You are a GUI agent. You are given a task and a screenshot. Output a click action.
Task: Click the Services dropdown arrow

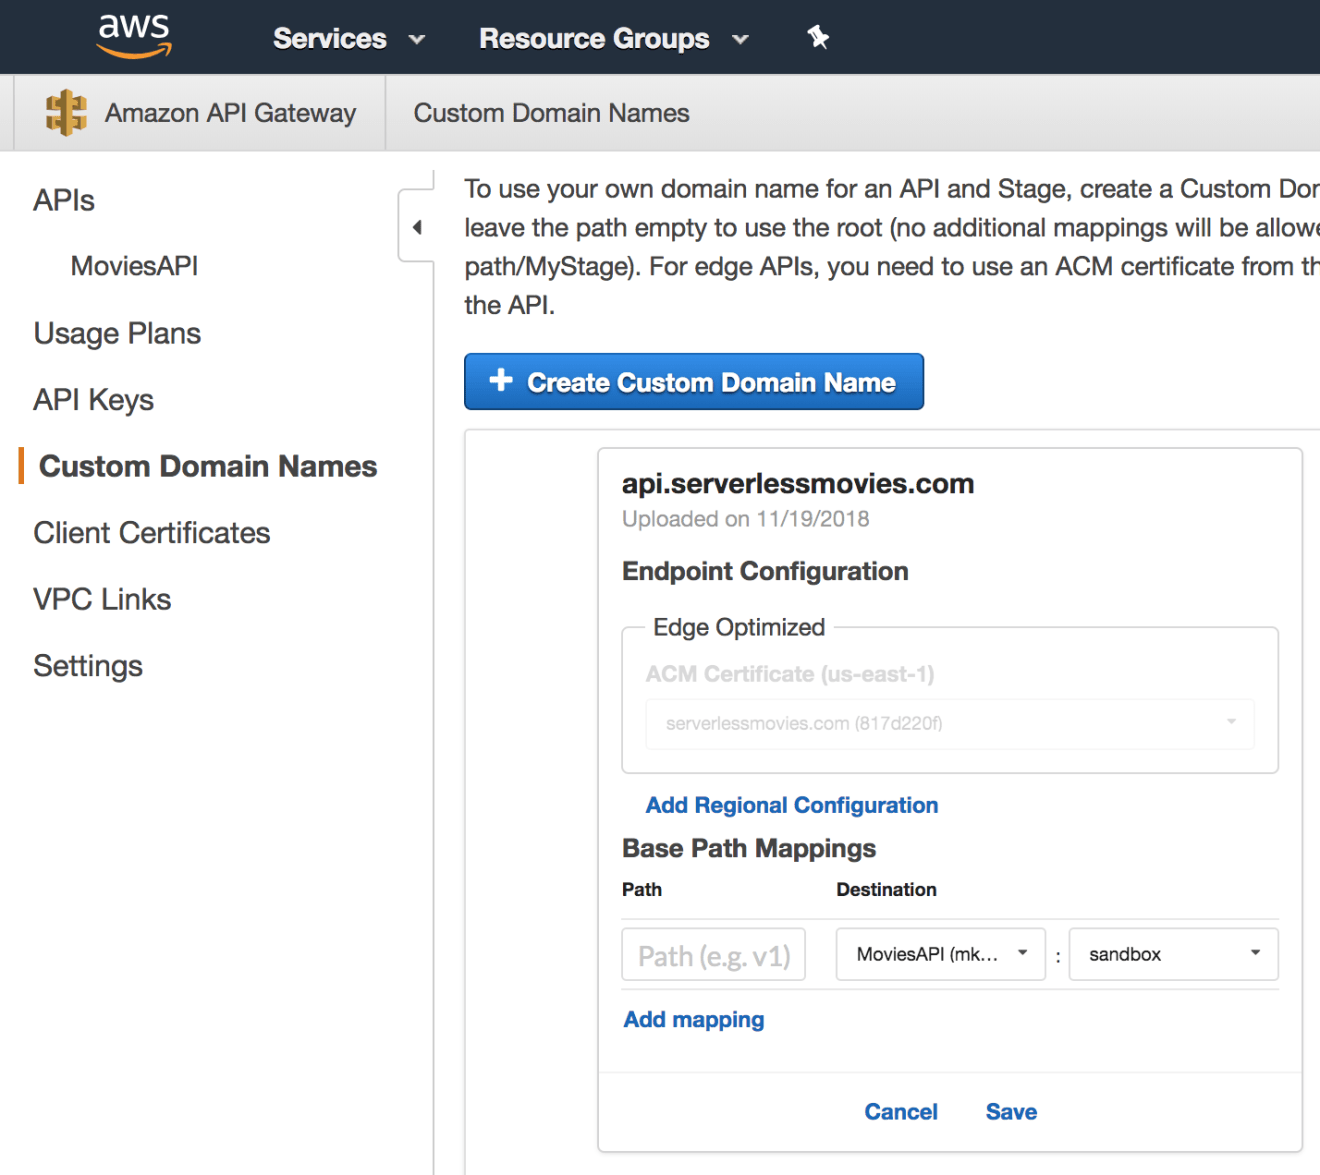417,40
